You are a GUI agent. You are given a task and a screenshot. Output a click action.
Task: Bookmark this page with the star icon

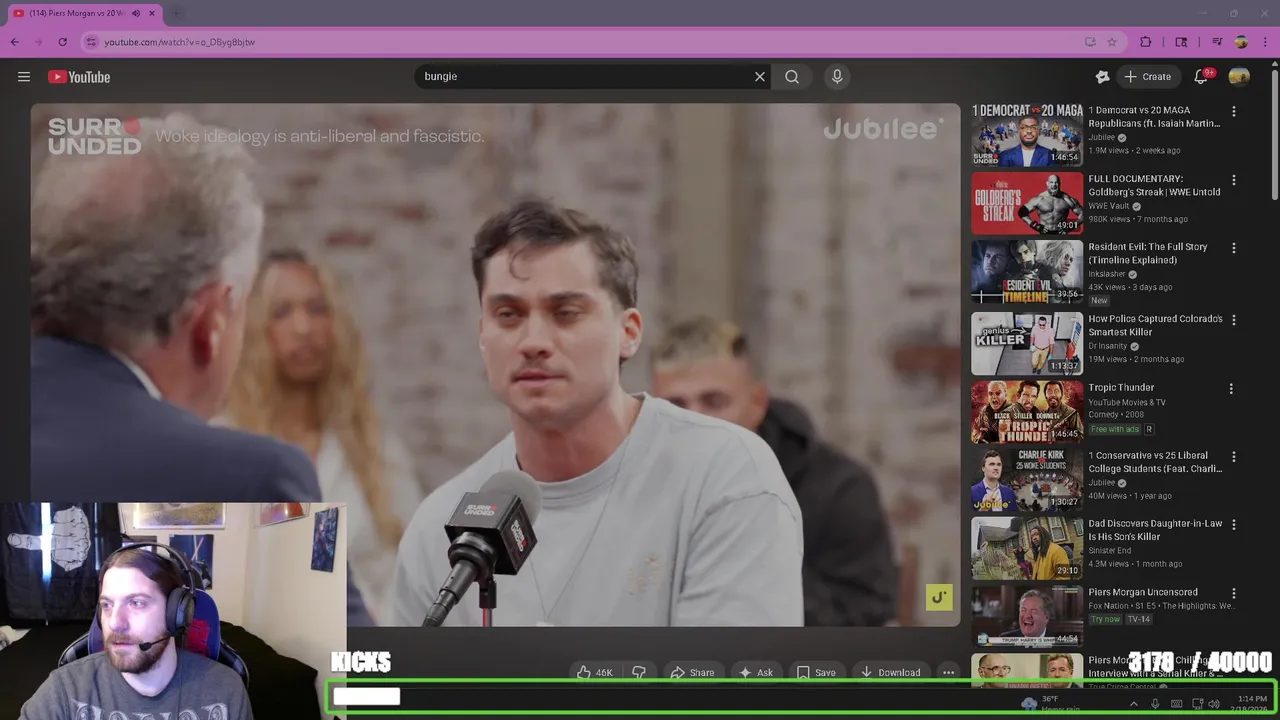point(1112,42)
